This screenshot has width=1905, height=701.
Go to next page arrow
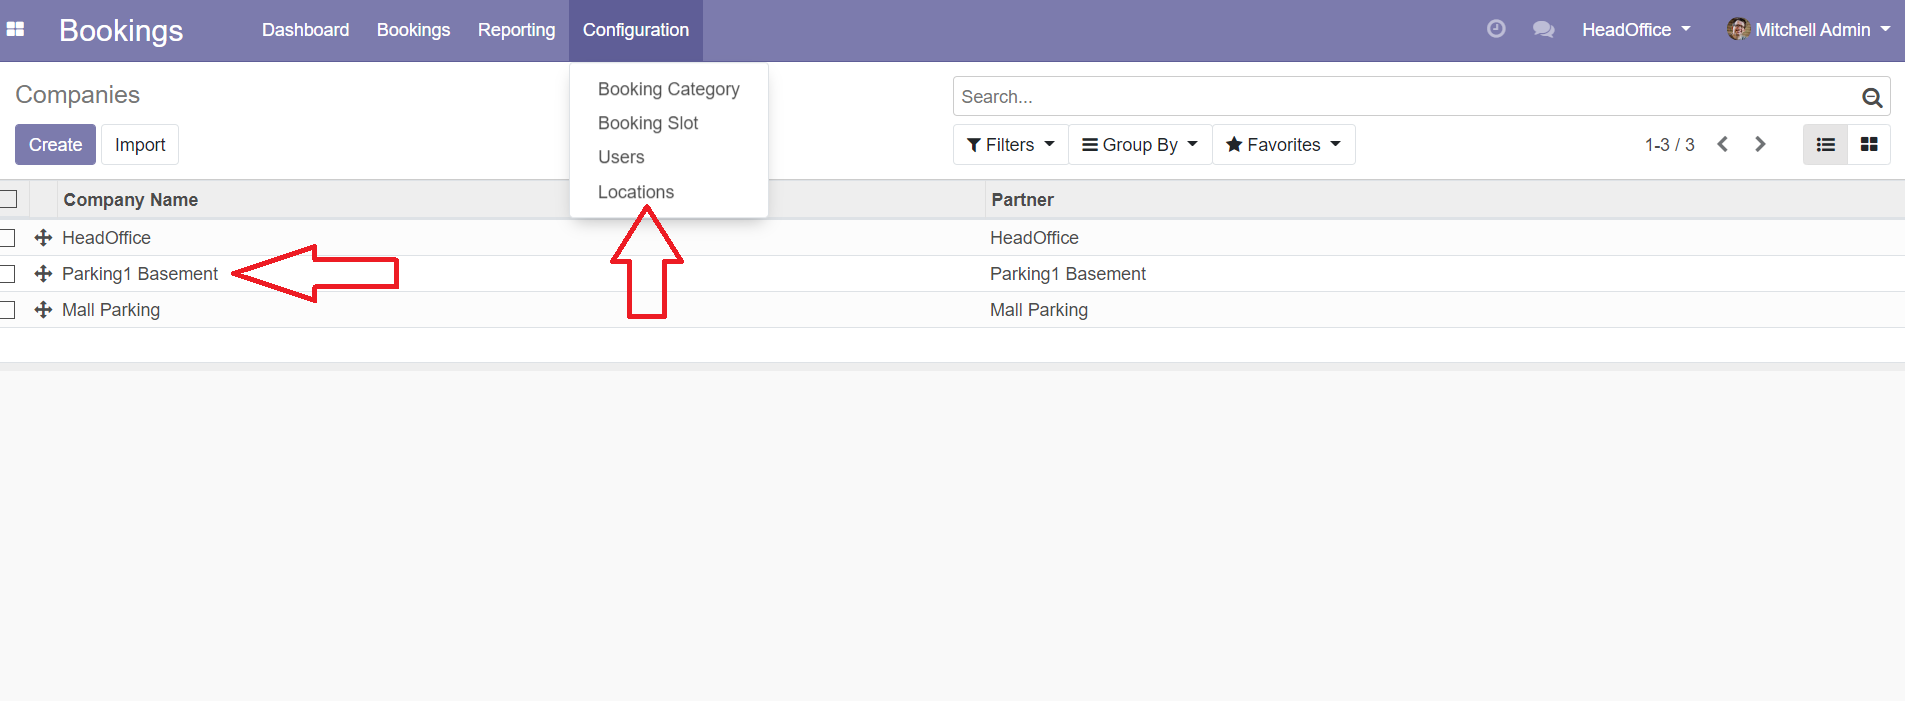point(1760,145)
